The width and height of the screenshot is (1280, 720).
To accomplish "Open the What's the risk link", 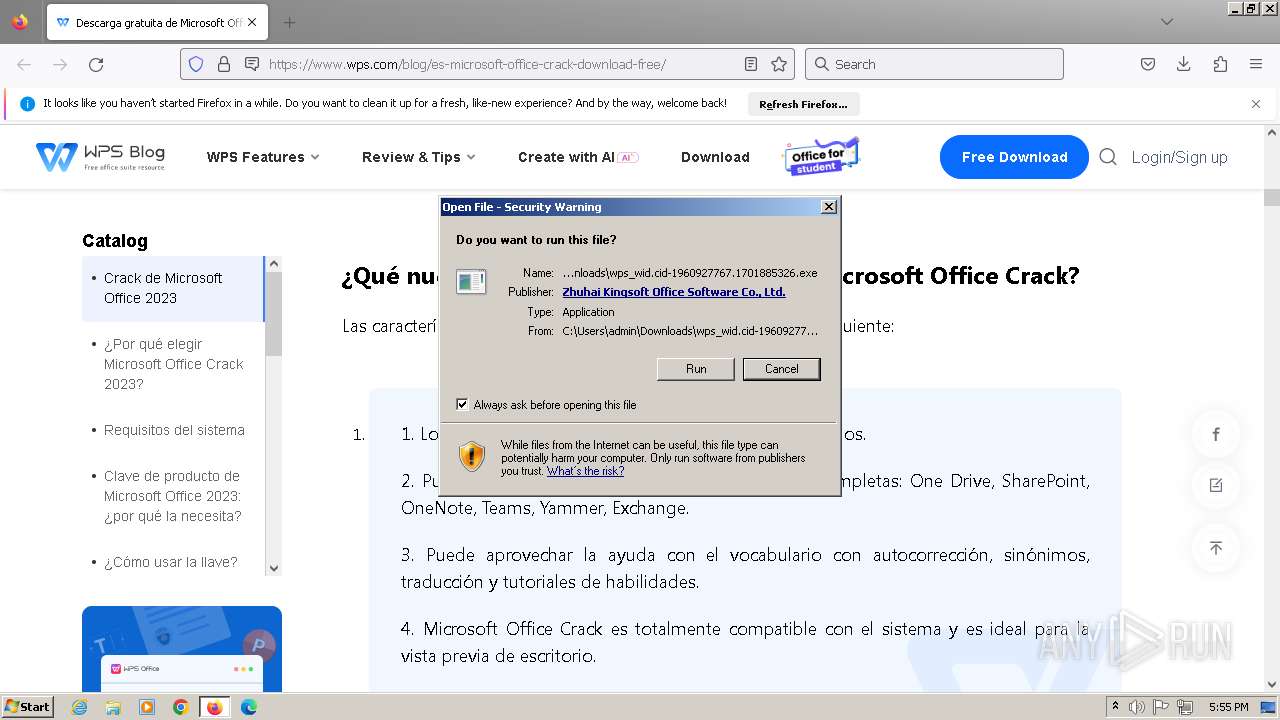I will pos(585,471).
